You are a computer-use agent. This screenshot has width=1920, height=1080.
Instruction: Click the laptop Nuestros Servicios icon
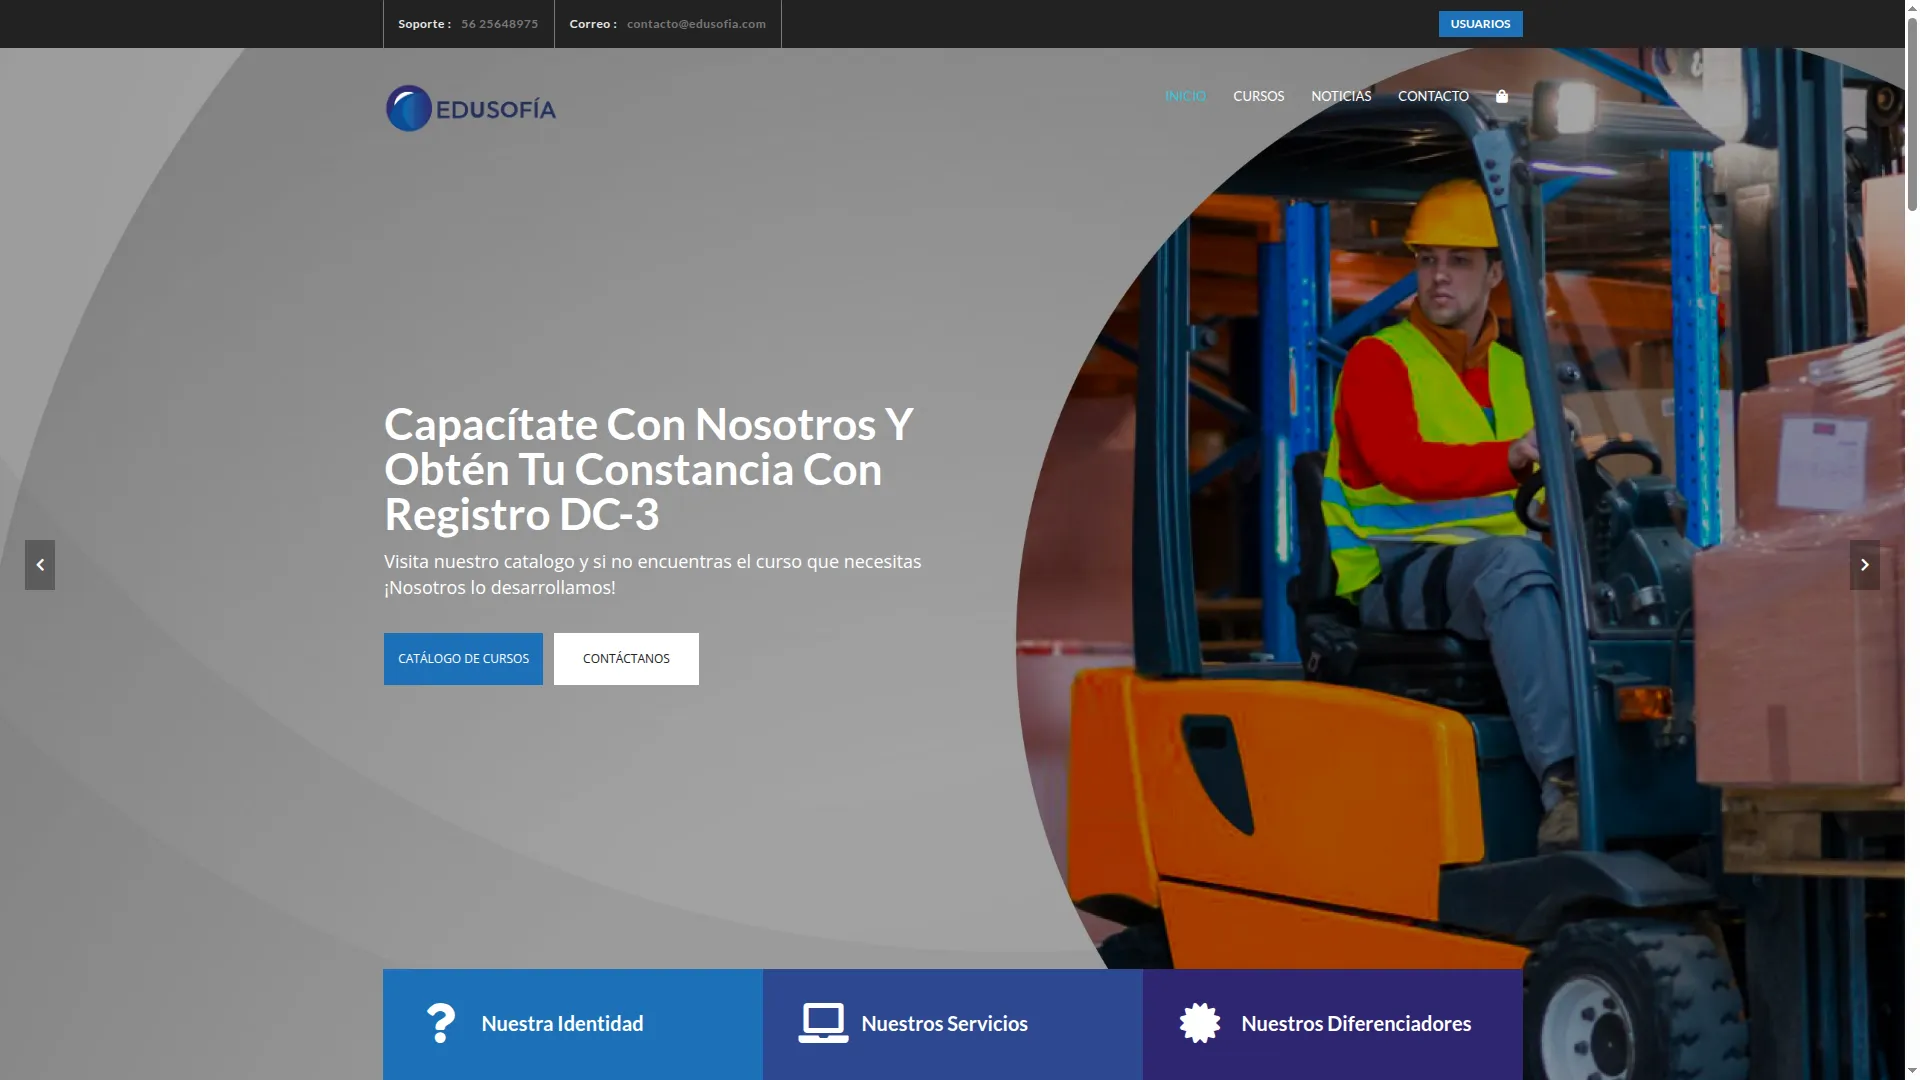click(x=823, y=1023)
